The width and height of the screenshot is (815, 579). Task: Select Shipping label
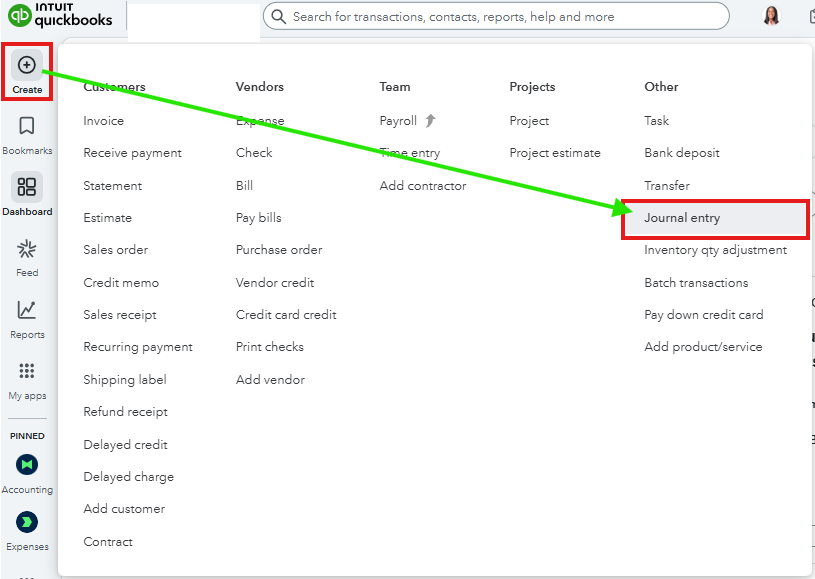tap(125, 380)
